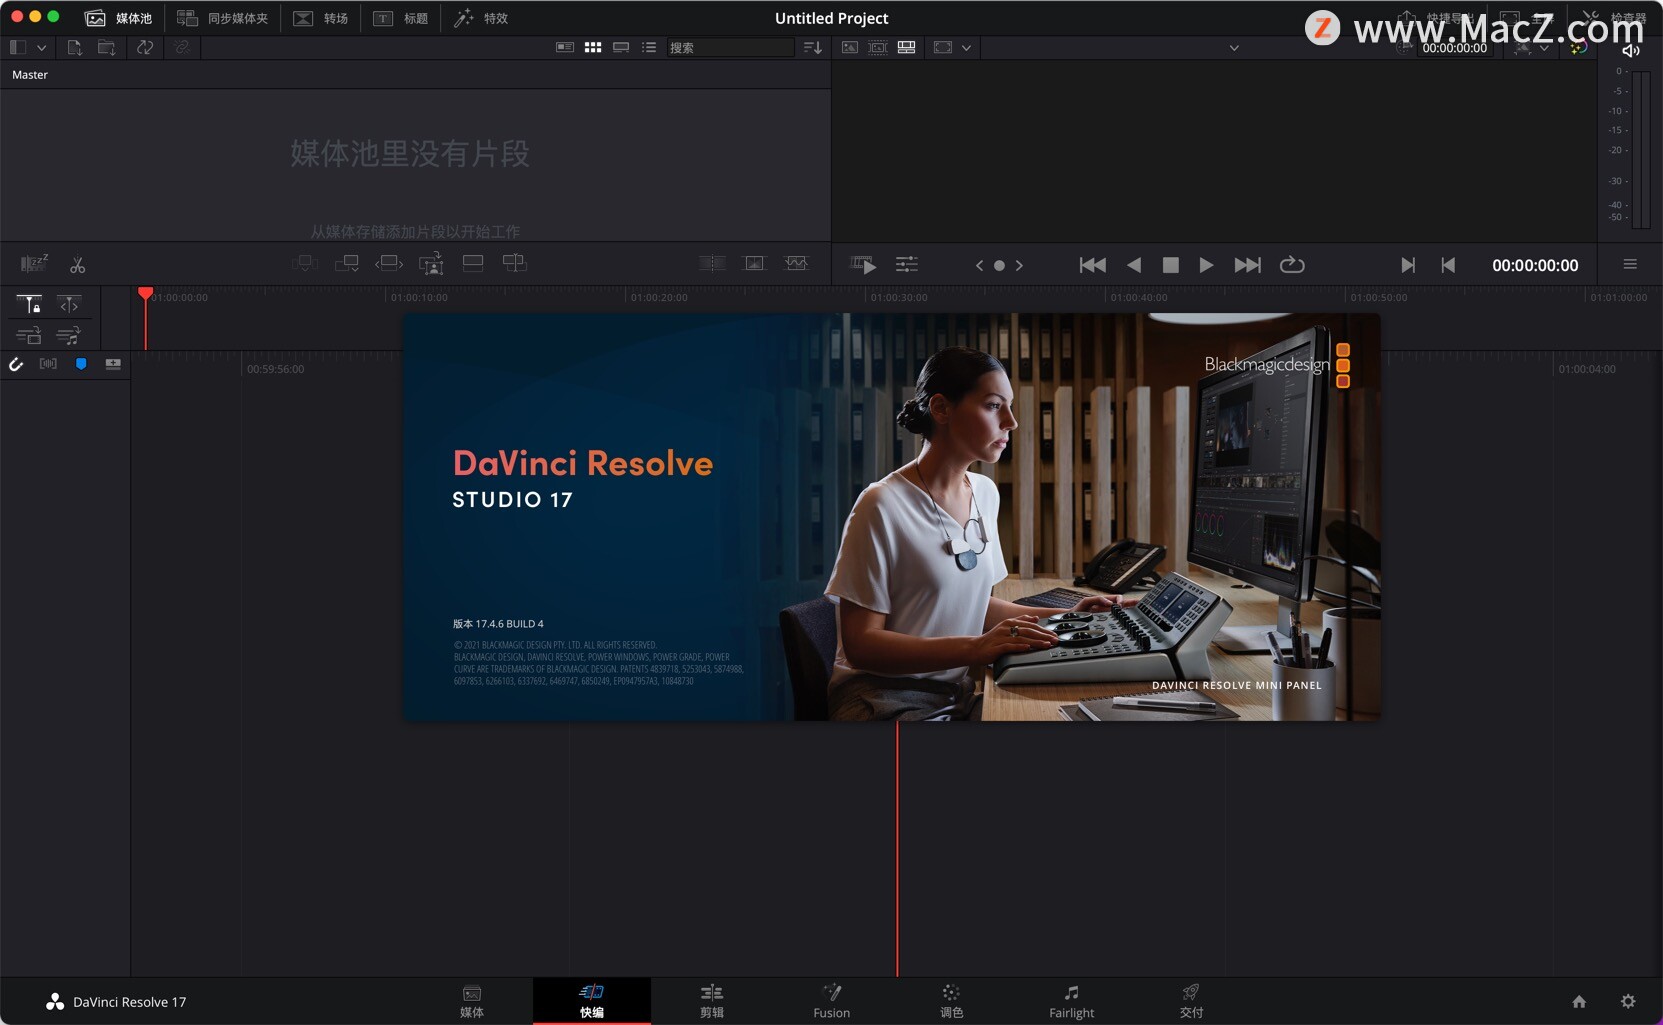Click the fast review playback icon
Screen dimensions: 1663x1025
coord(863,265)
